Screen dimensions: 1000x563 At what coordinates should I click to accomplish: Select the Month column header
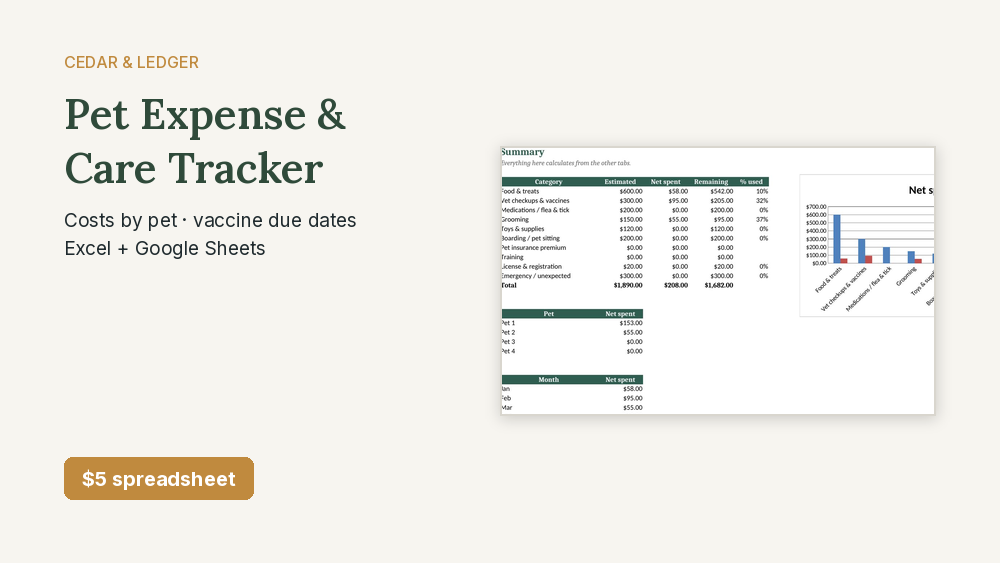(548, 379)
